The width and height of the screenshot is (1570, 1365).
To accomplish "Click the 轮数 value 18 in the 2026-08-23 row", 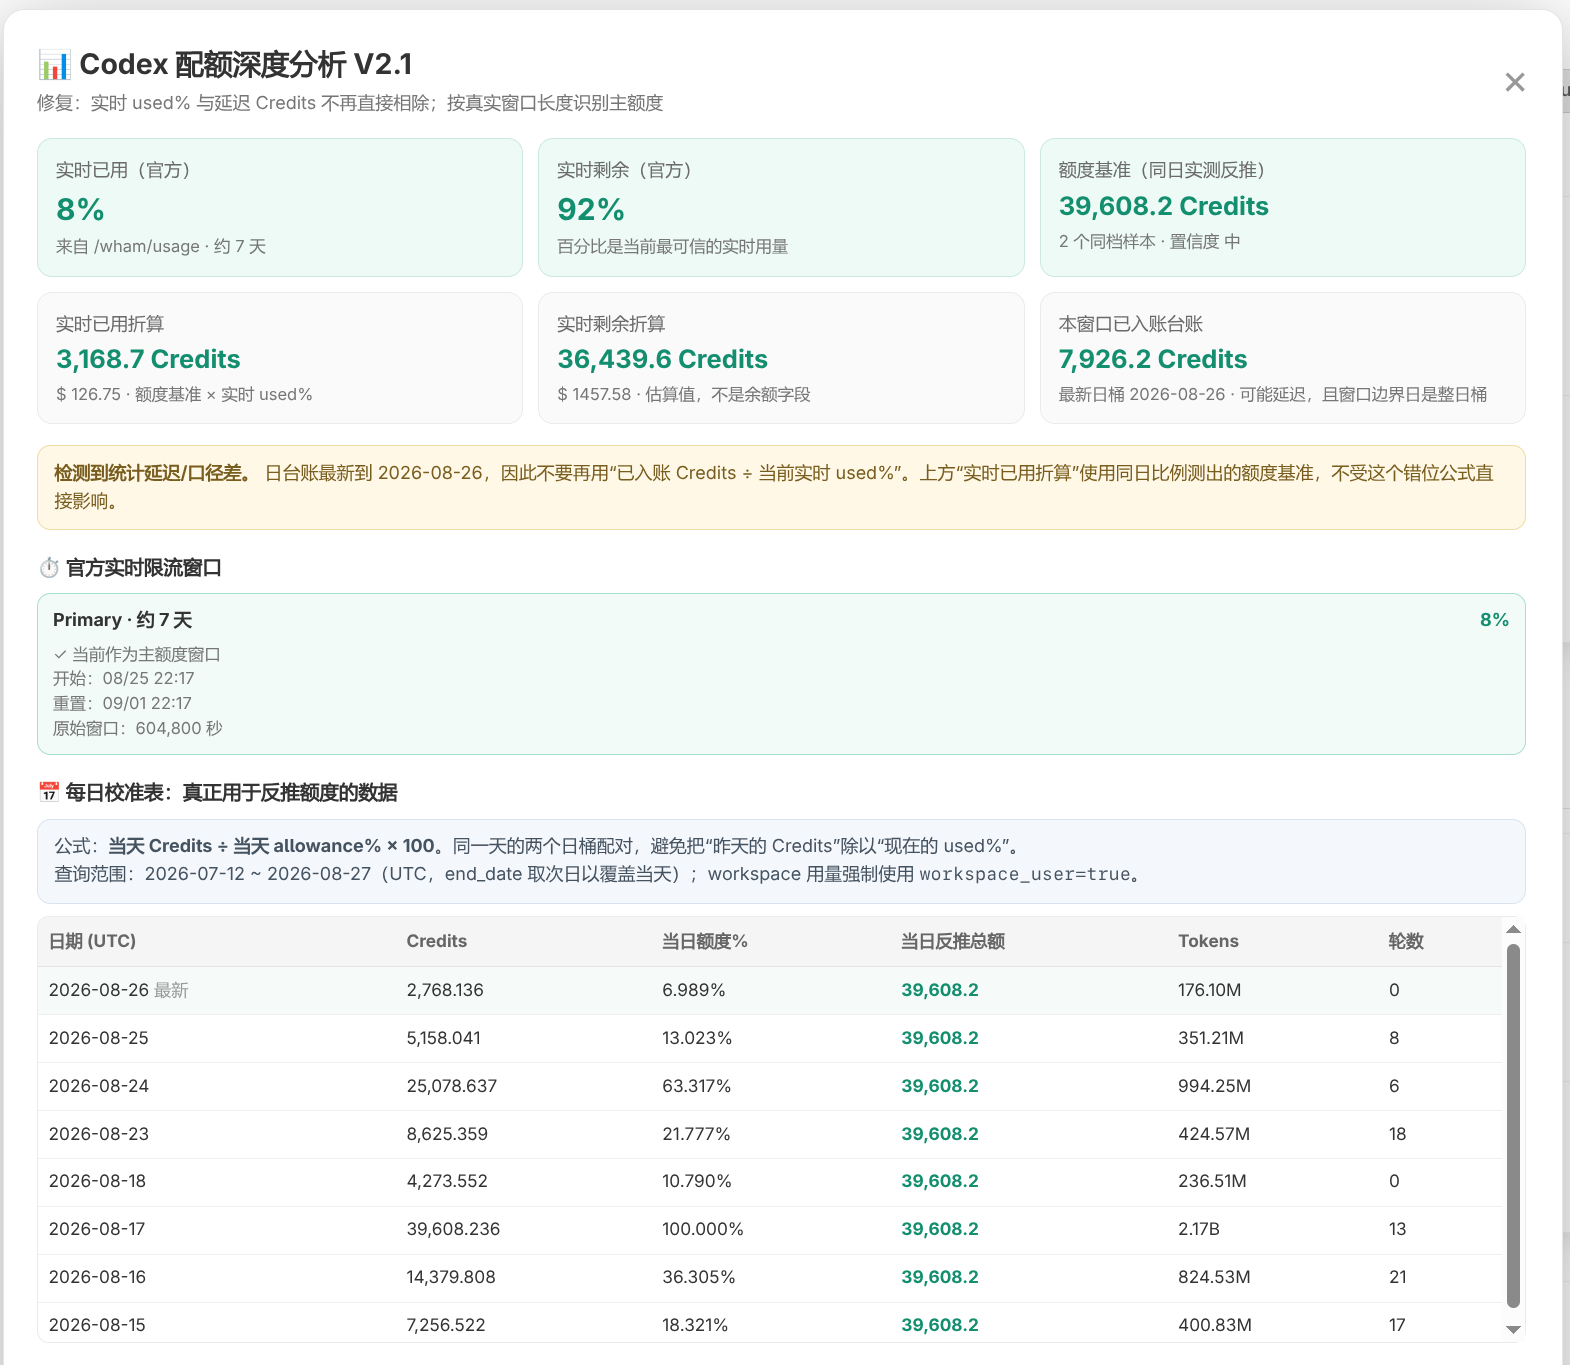I will (1398, 1134).
